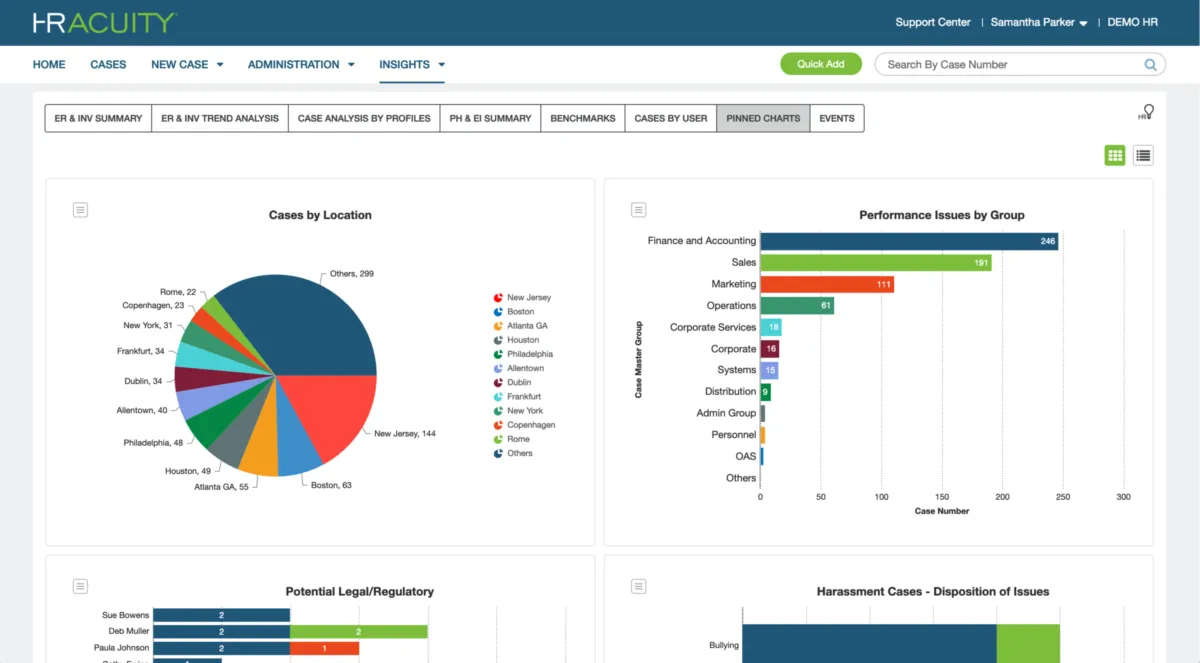
Task: Open the Performance Issues by Group chart menu
Action: pyautogui.click(x=639, y=209)
